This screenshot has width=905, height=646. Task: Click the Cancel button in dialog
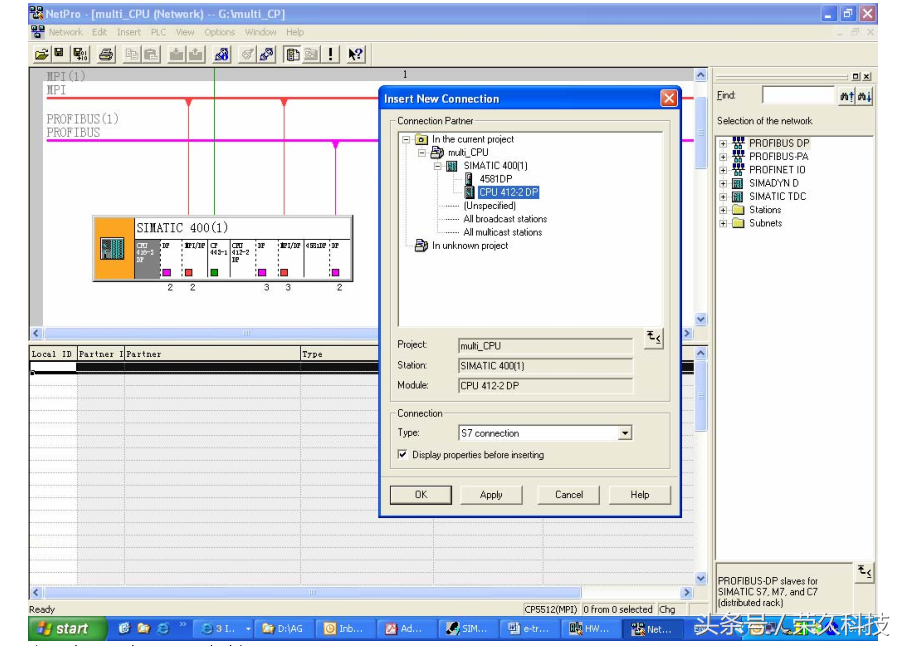pyautogui.click(x=568, y=494)
